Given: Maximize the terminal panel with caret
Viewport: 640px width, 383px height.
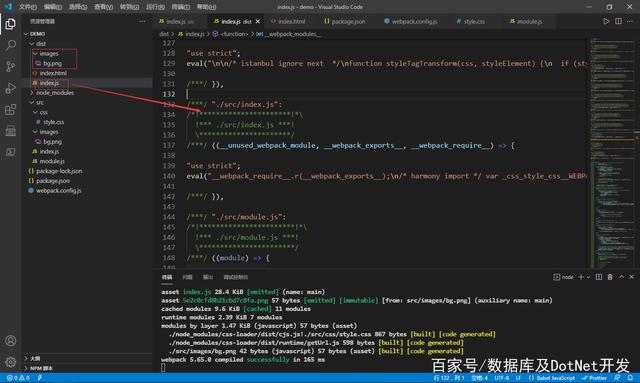Looking at the screenshot, I should (621, 277).
